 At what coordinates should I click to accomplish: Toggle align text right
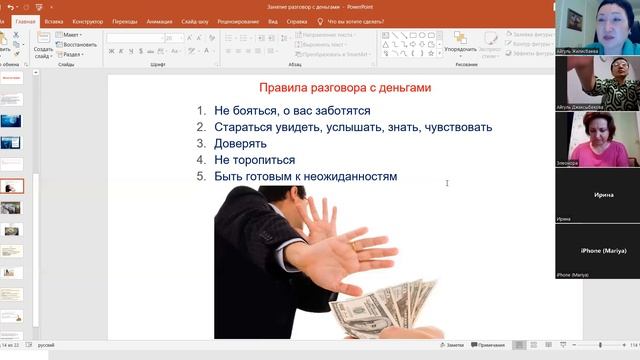(248, 51)
